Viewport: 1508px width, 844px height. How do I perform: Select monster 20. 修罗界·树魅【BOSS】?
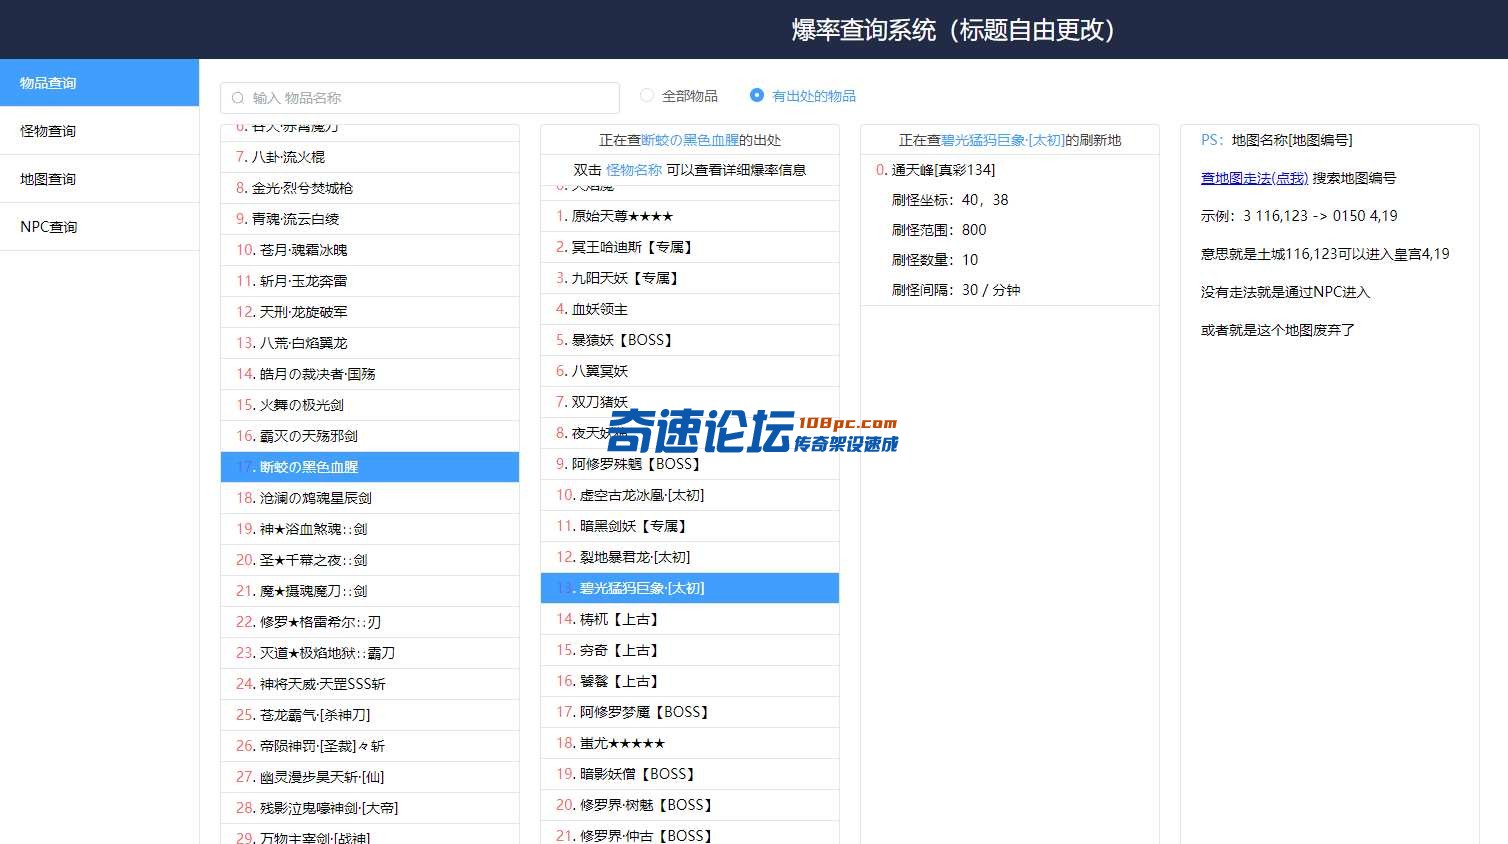(690, 805)
